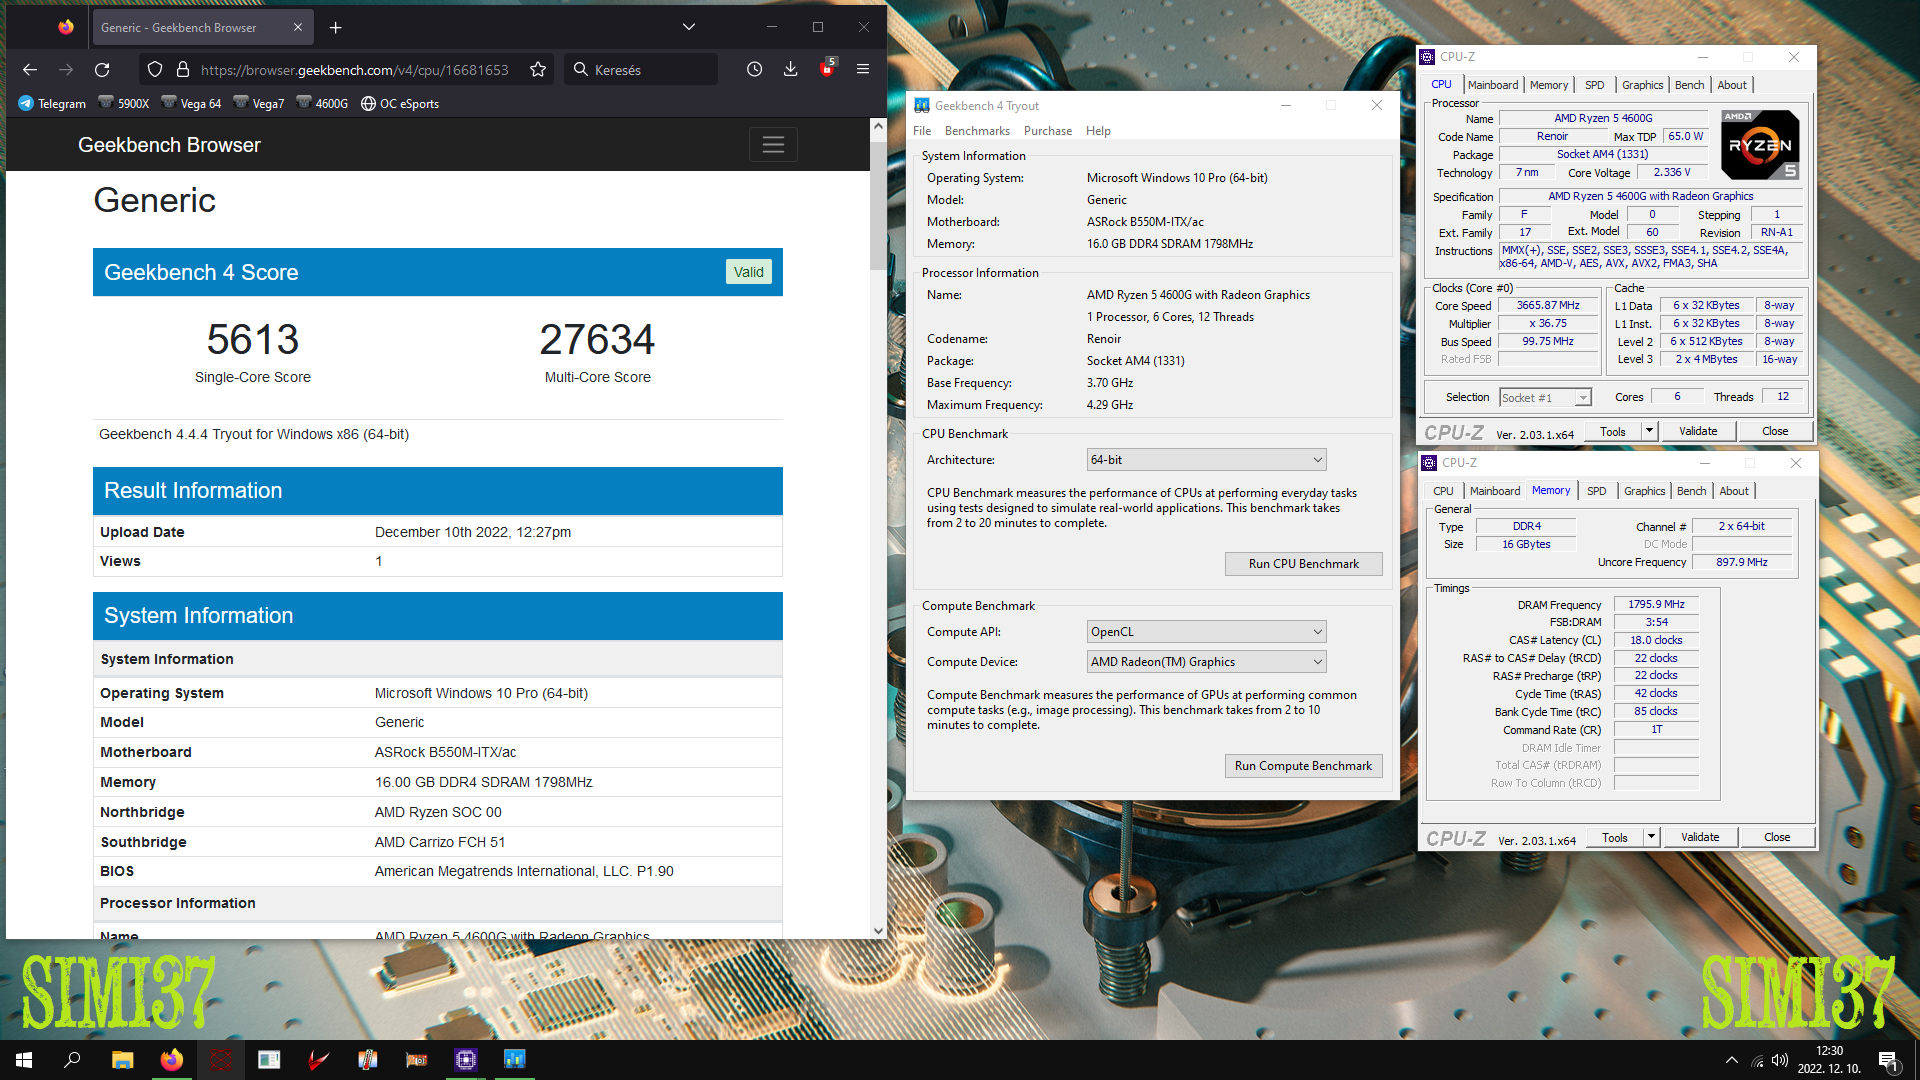Image resolution: width=1920 pixels, height=1080 pixels.
Task: Open Help menu in Geekbench 4
Action: tap(1098, 131)
